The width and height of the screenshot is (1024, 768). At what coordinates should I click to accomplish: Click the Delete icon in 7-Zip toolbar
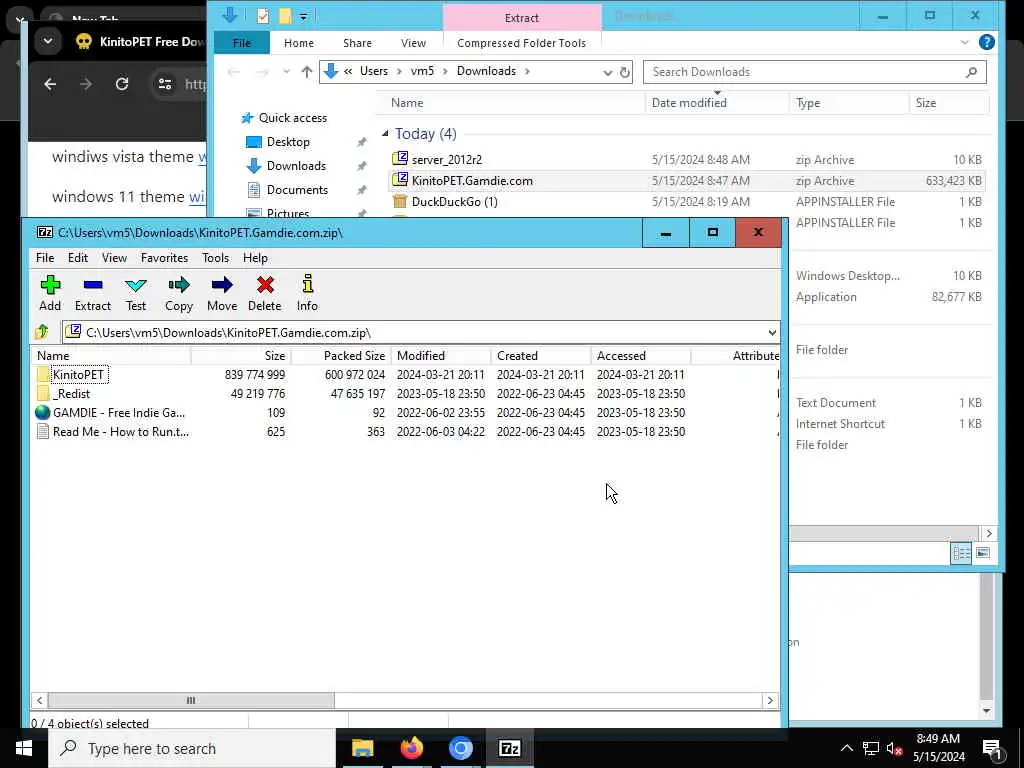(264, 293)
